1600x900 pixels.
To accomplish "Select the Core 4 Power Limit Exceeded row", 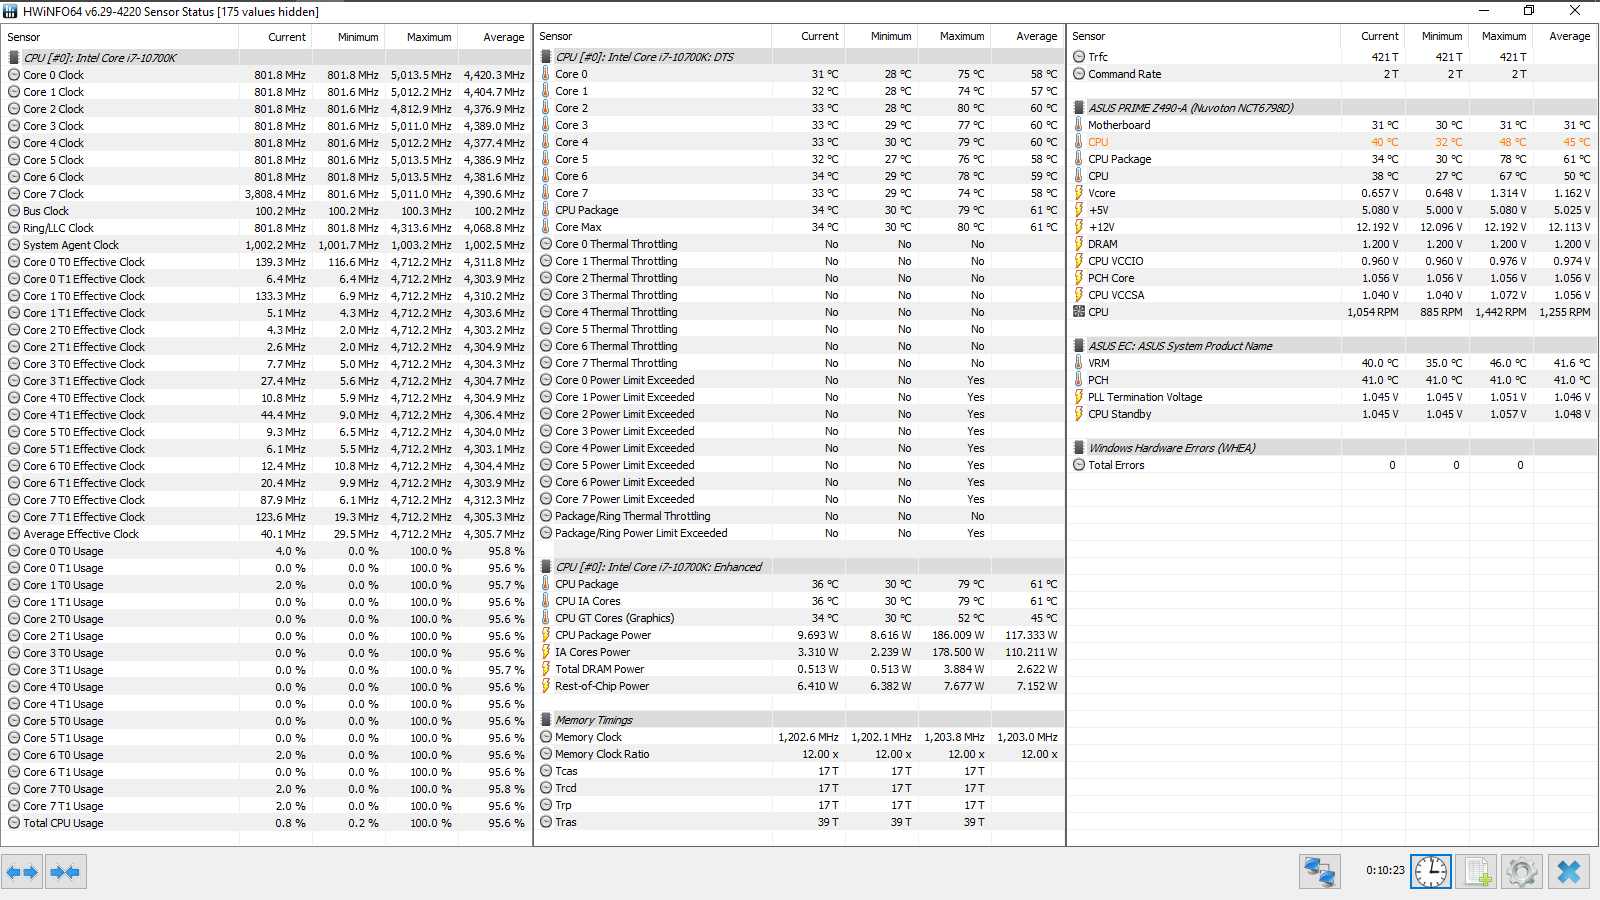I will (x=799, y=448).
